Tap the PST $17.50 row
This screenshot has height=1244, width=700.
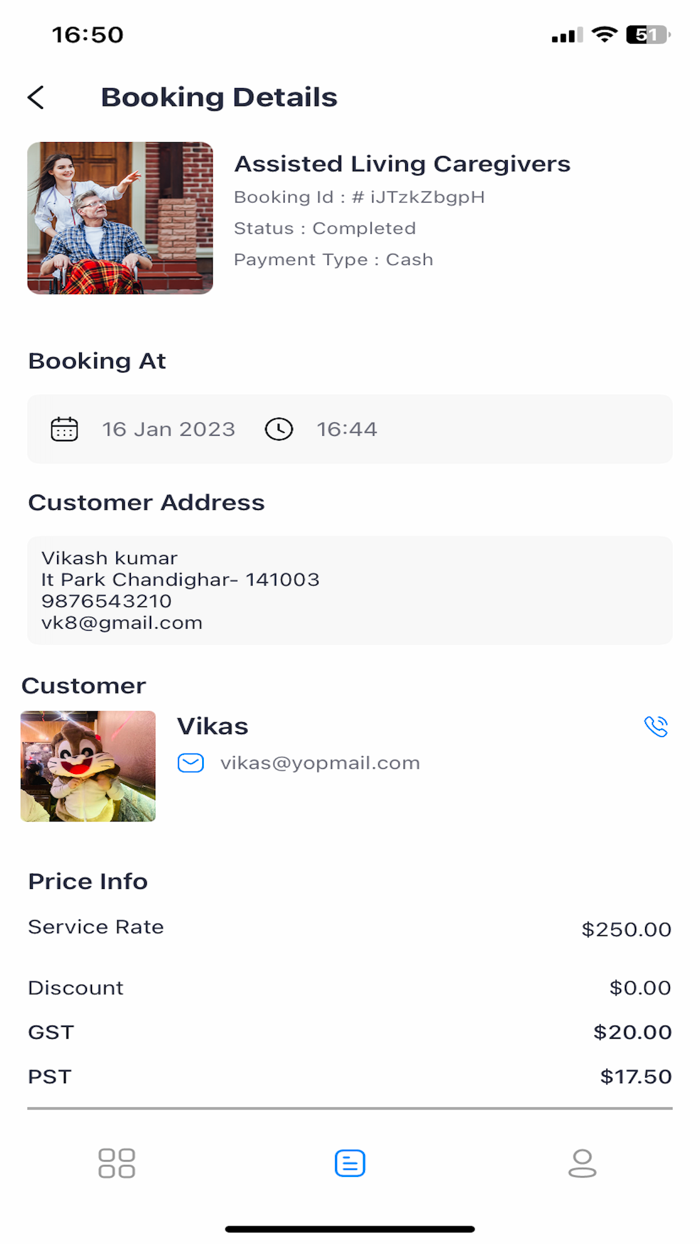(350, 1077)
